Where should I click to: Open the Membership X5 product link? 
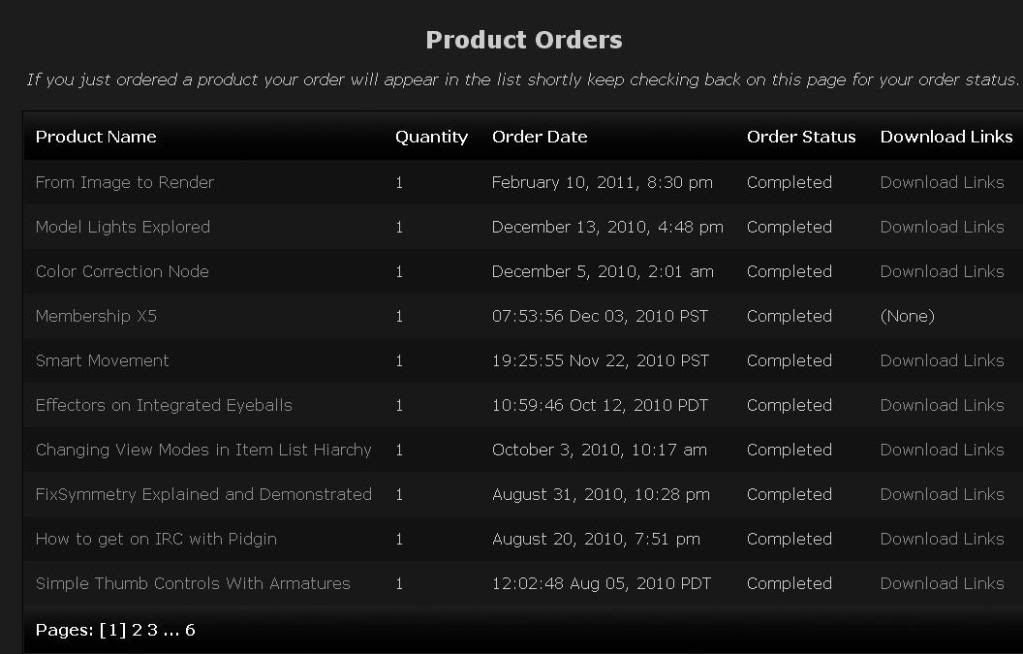[96, 316]
